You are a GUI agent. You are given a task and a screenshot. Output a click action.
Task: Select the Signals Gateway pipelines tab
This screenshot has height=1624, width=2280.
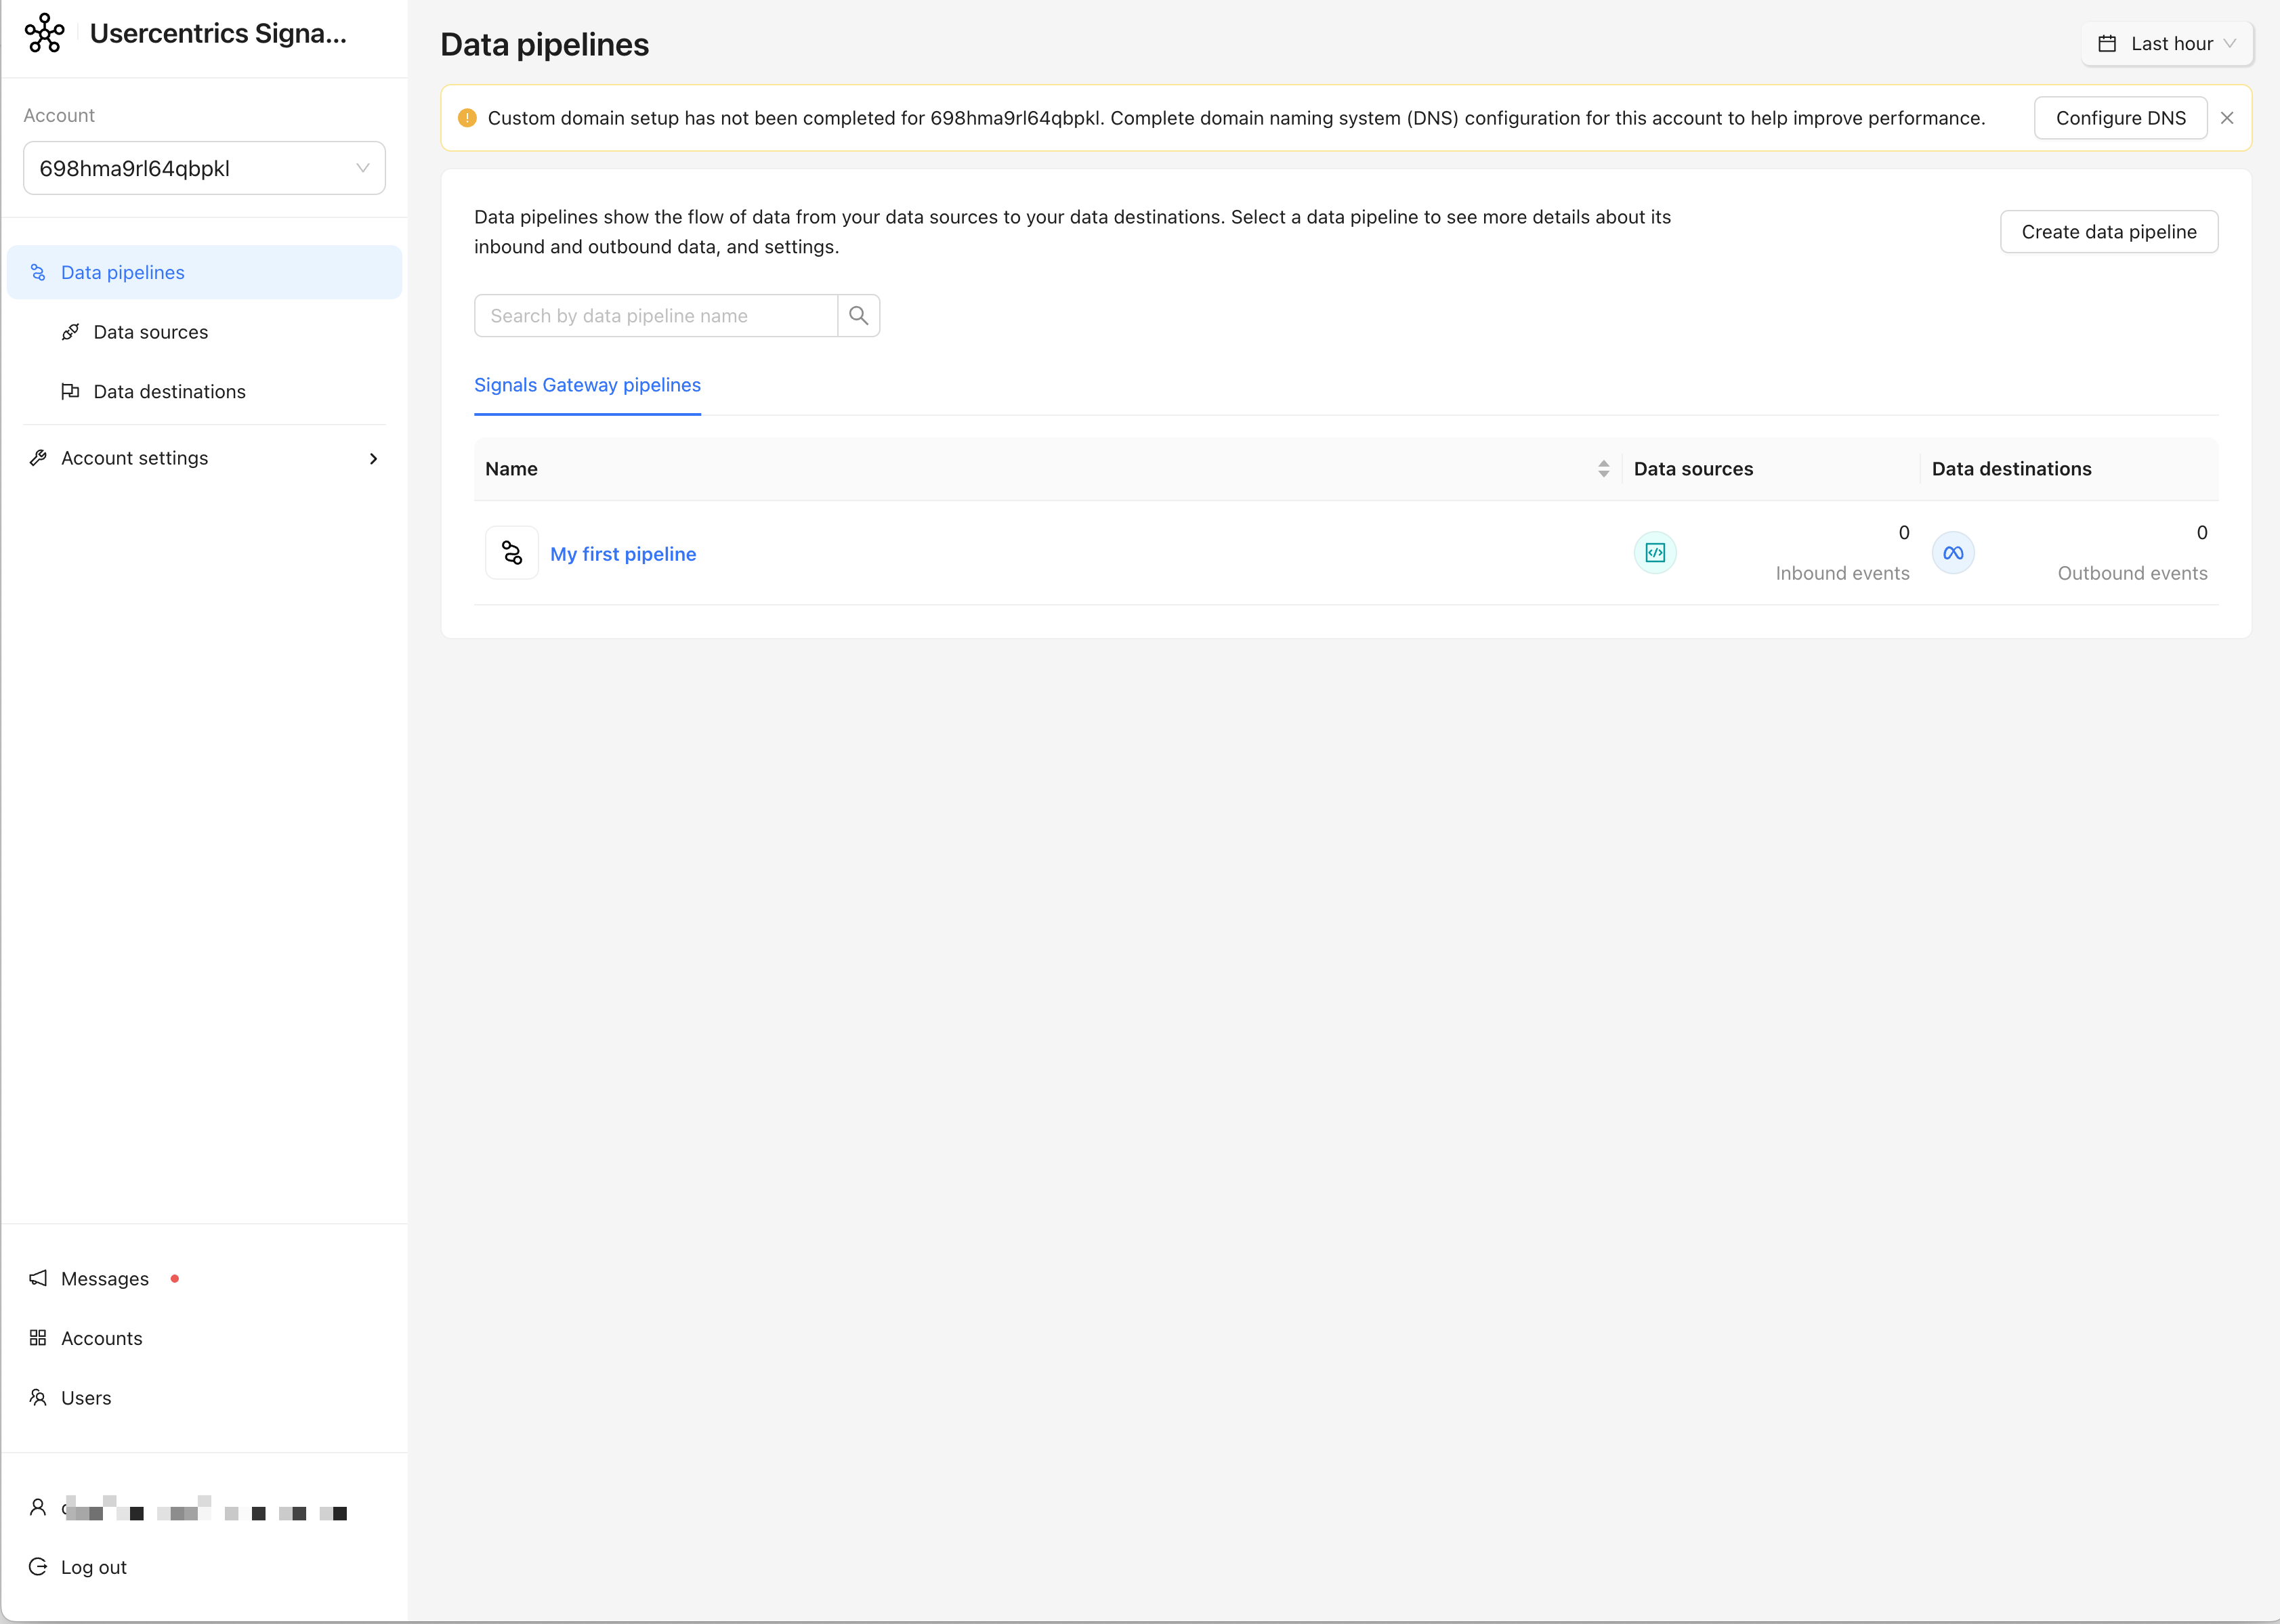coord(587,385)
